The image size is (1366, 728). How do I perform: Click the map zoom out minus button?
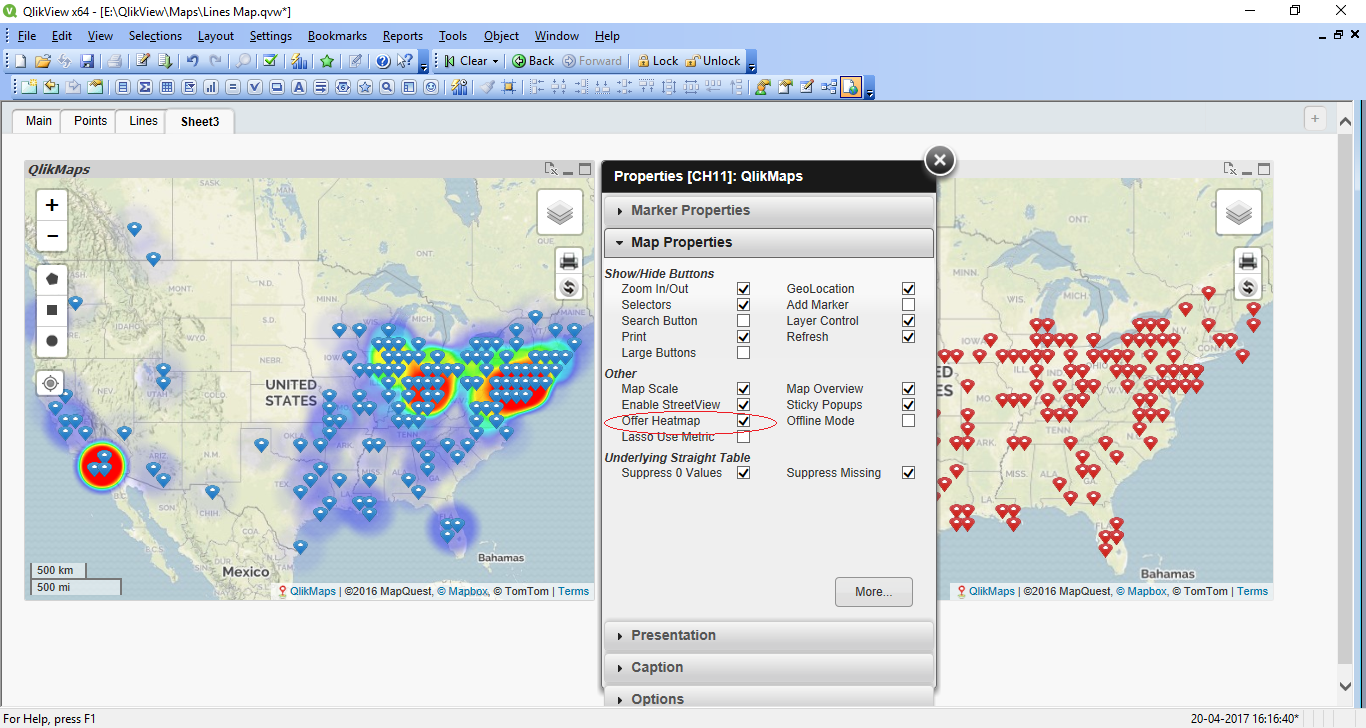click(52, 237)
